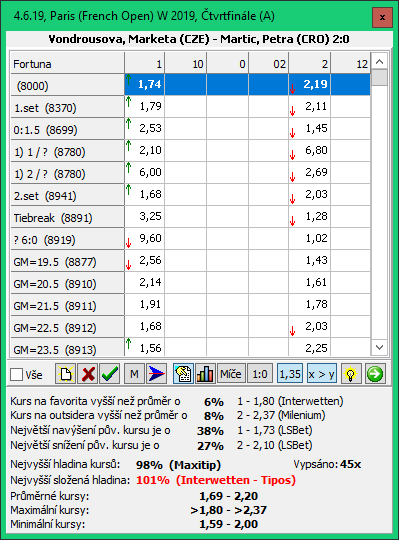Click odds 1,28 in Tiebreak row

pyautogui.click(x=309, y=217)
